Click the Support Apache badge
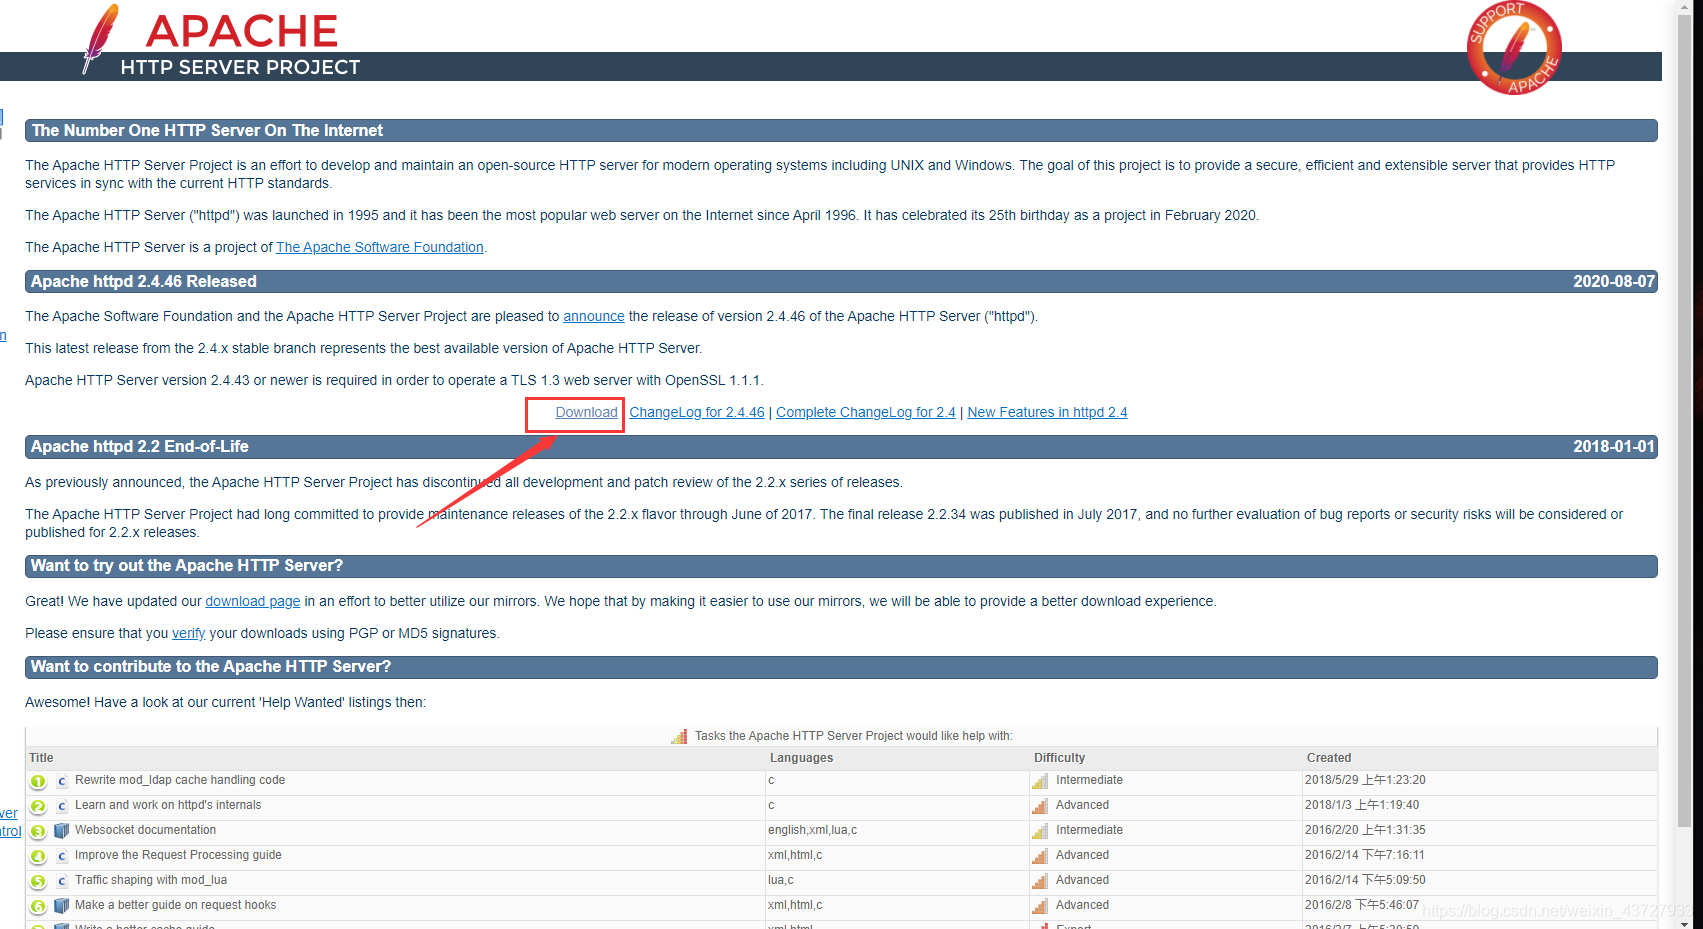The height and width of the screenshot is (929, 1703). coord(1514,48)
